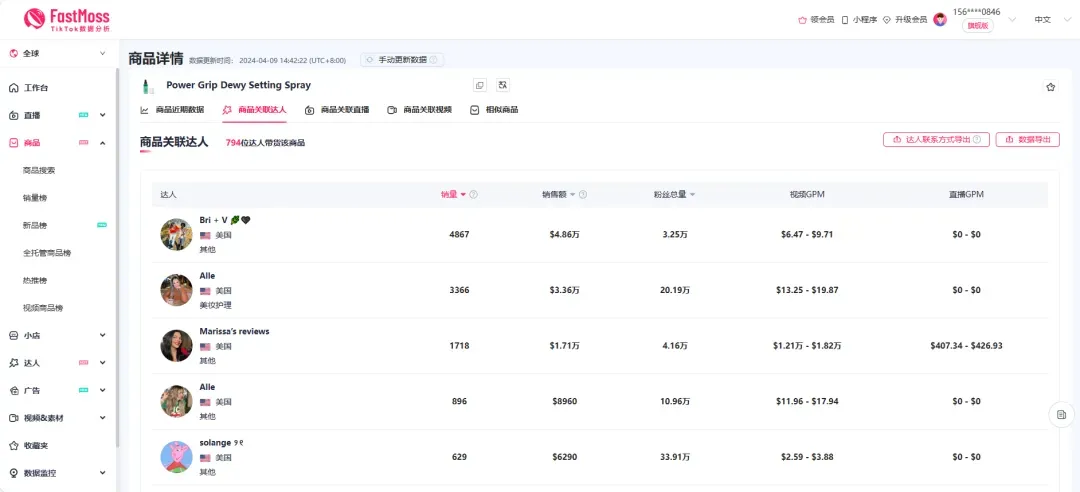Switch to the 商品近期数据 tab

[172, 110]
